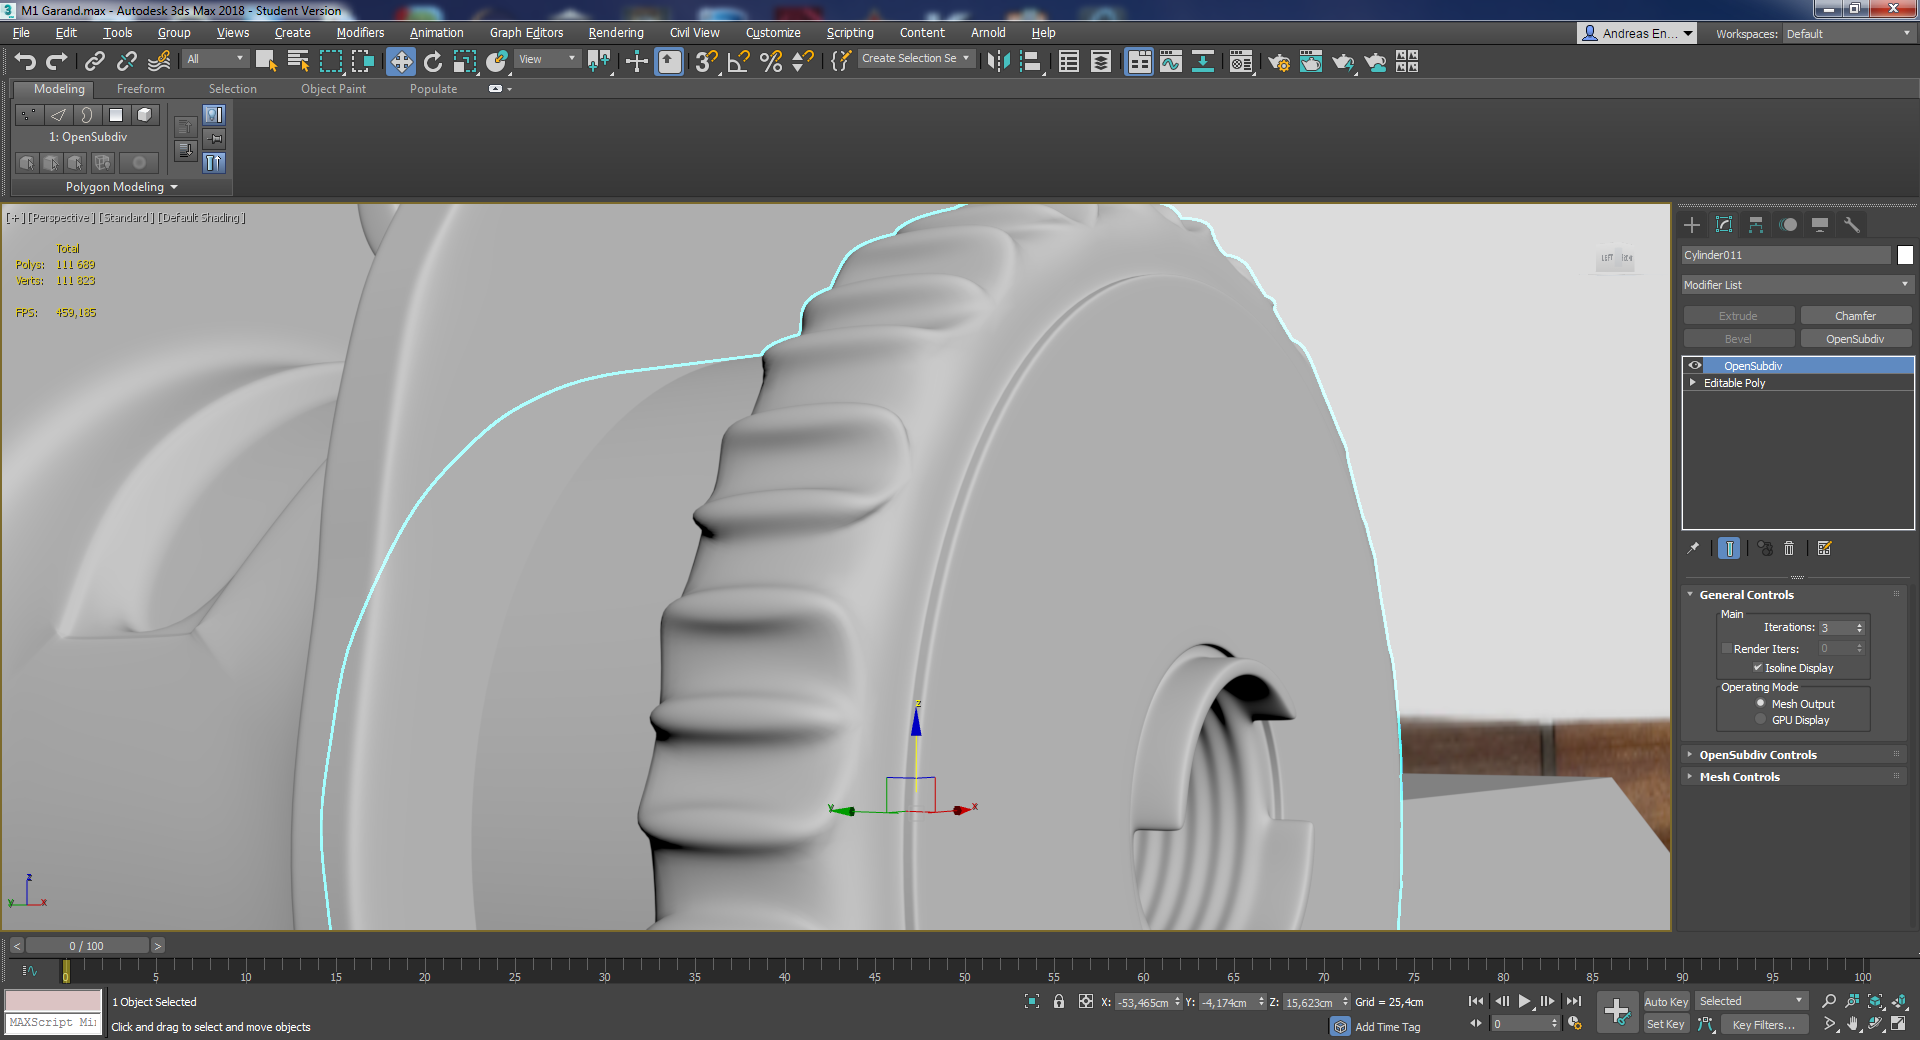Click the Auto Key button
1920x1040 pixels.
[x=1665, y=1002]
